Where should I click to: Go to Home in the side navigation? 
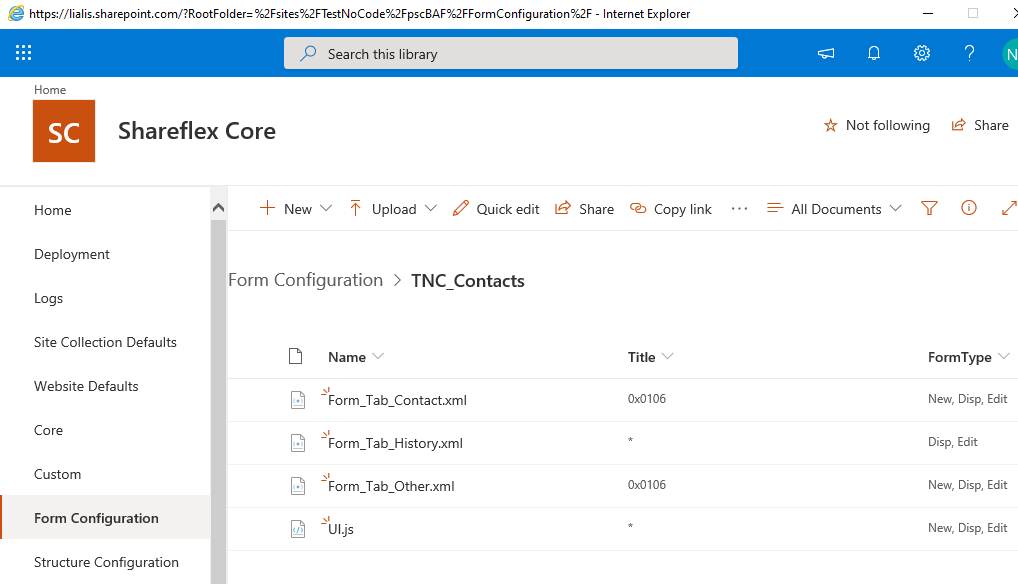[x=53, y=210]
